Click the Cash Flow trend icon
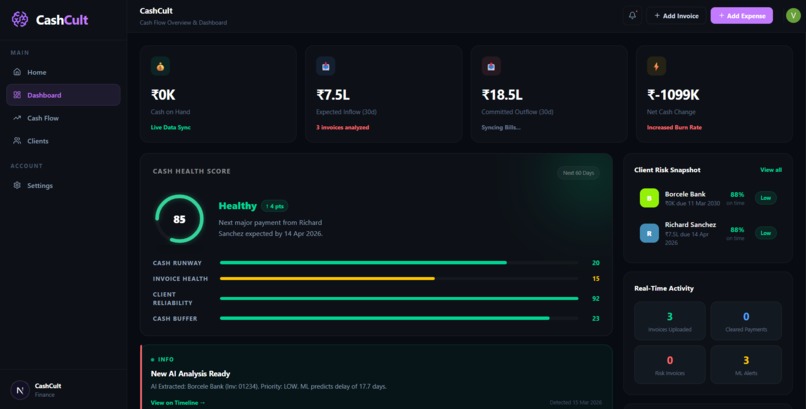This screenshot has height=409, width=806. (17, 118)
